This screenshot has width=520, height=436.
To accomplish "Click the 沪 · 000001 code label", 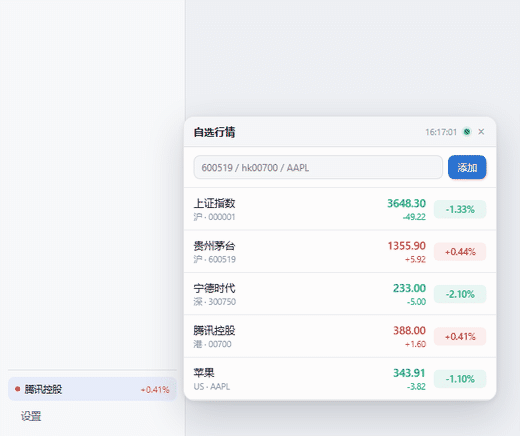I will (214, 217).
